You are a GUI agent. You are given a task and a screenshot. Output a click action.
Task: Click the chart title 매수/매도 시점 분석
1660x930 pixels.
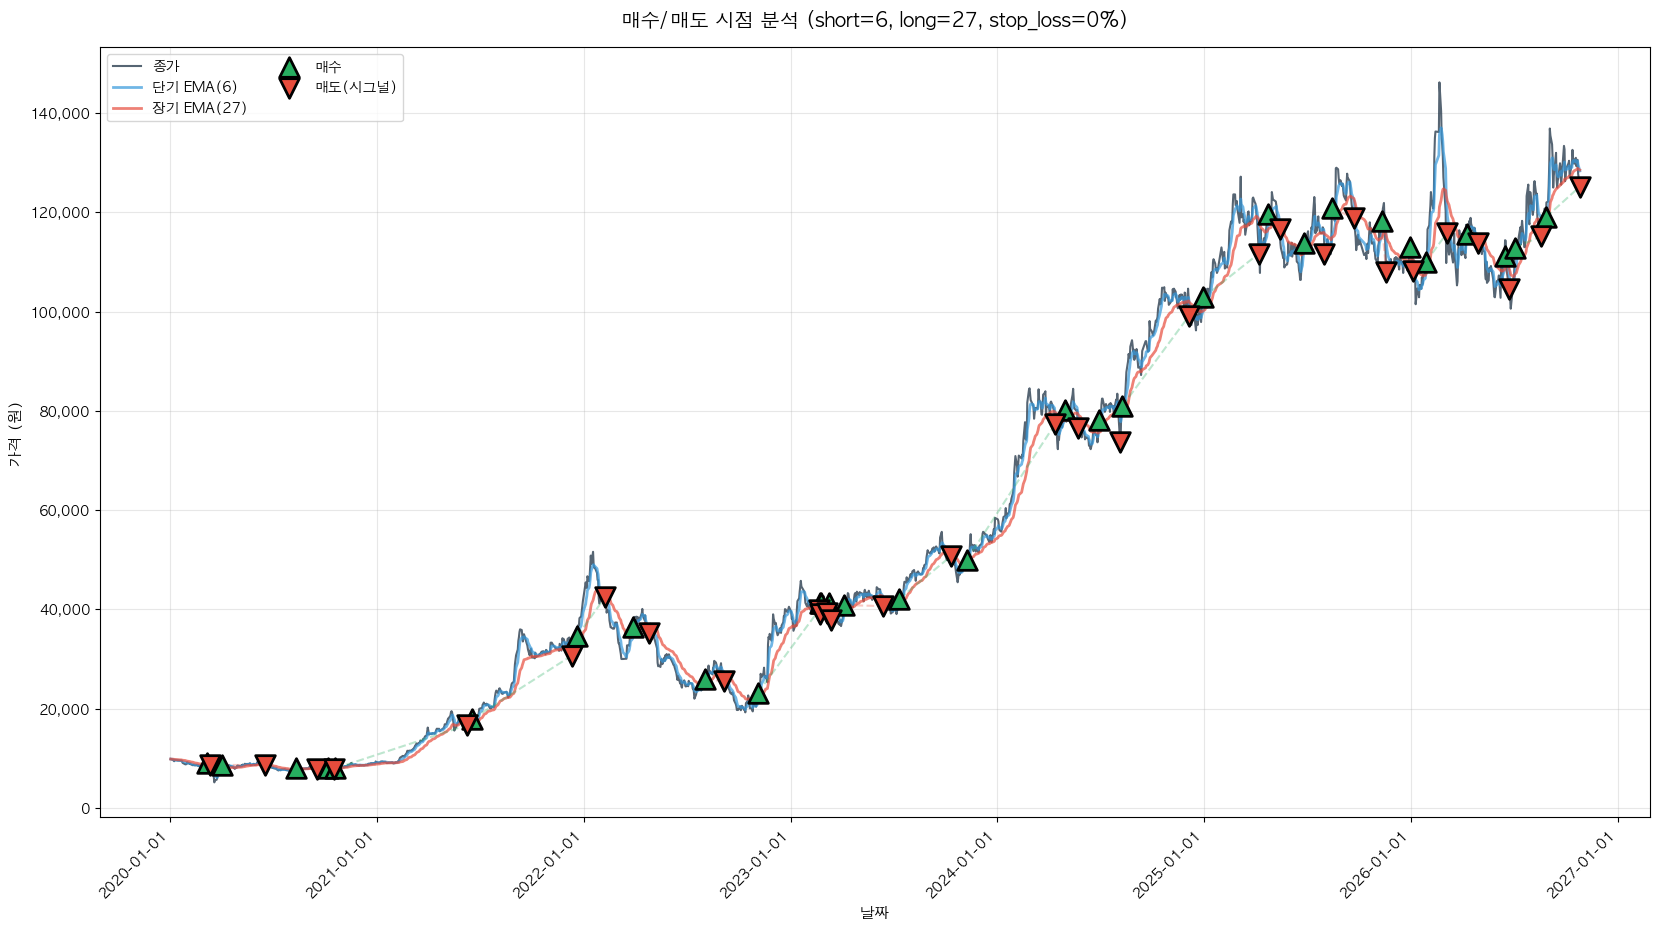click(x=874, y=20)
